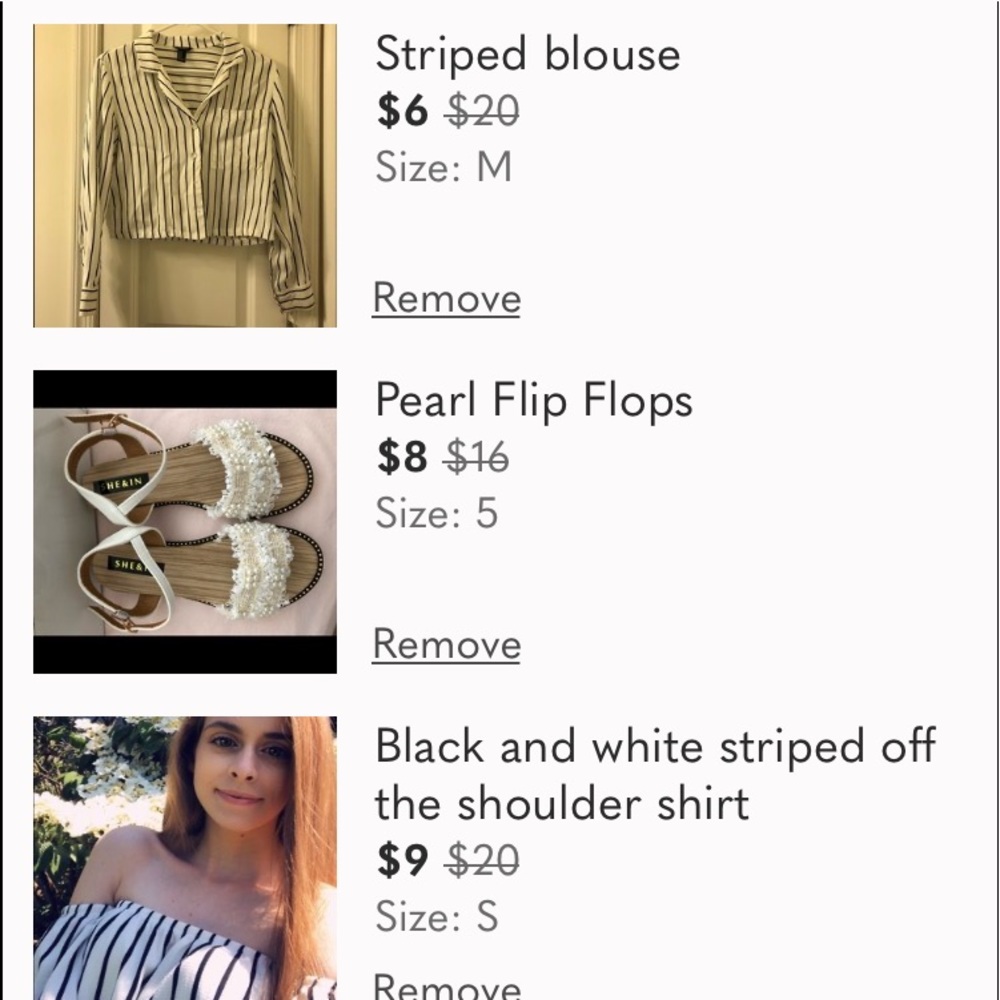Click the crossed-out $16 original price
Viewport: 1000px width, 1000px height.
[477, 457]
